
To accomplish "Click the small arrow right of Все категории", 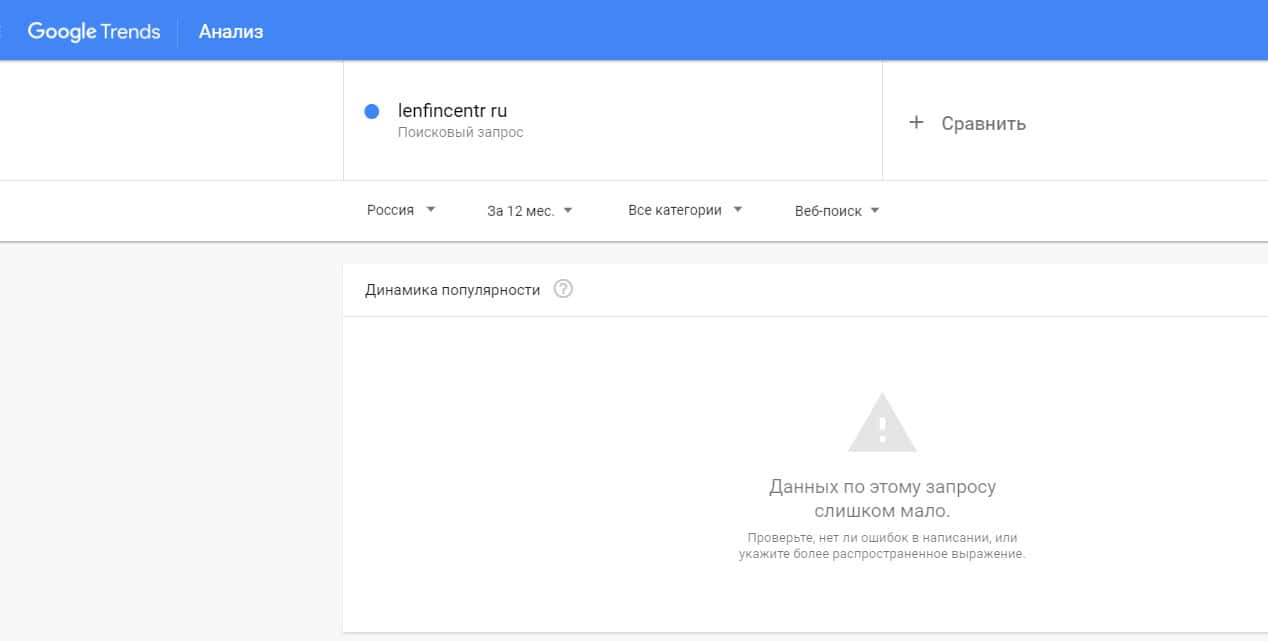I will pos(738,210).
